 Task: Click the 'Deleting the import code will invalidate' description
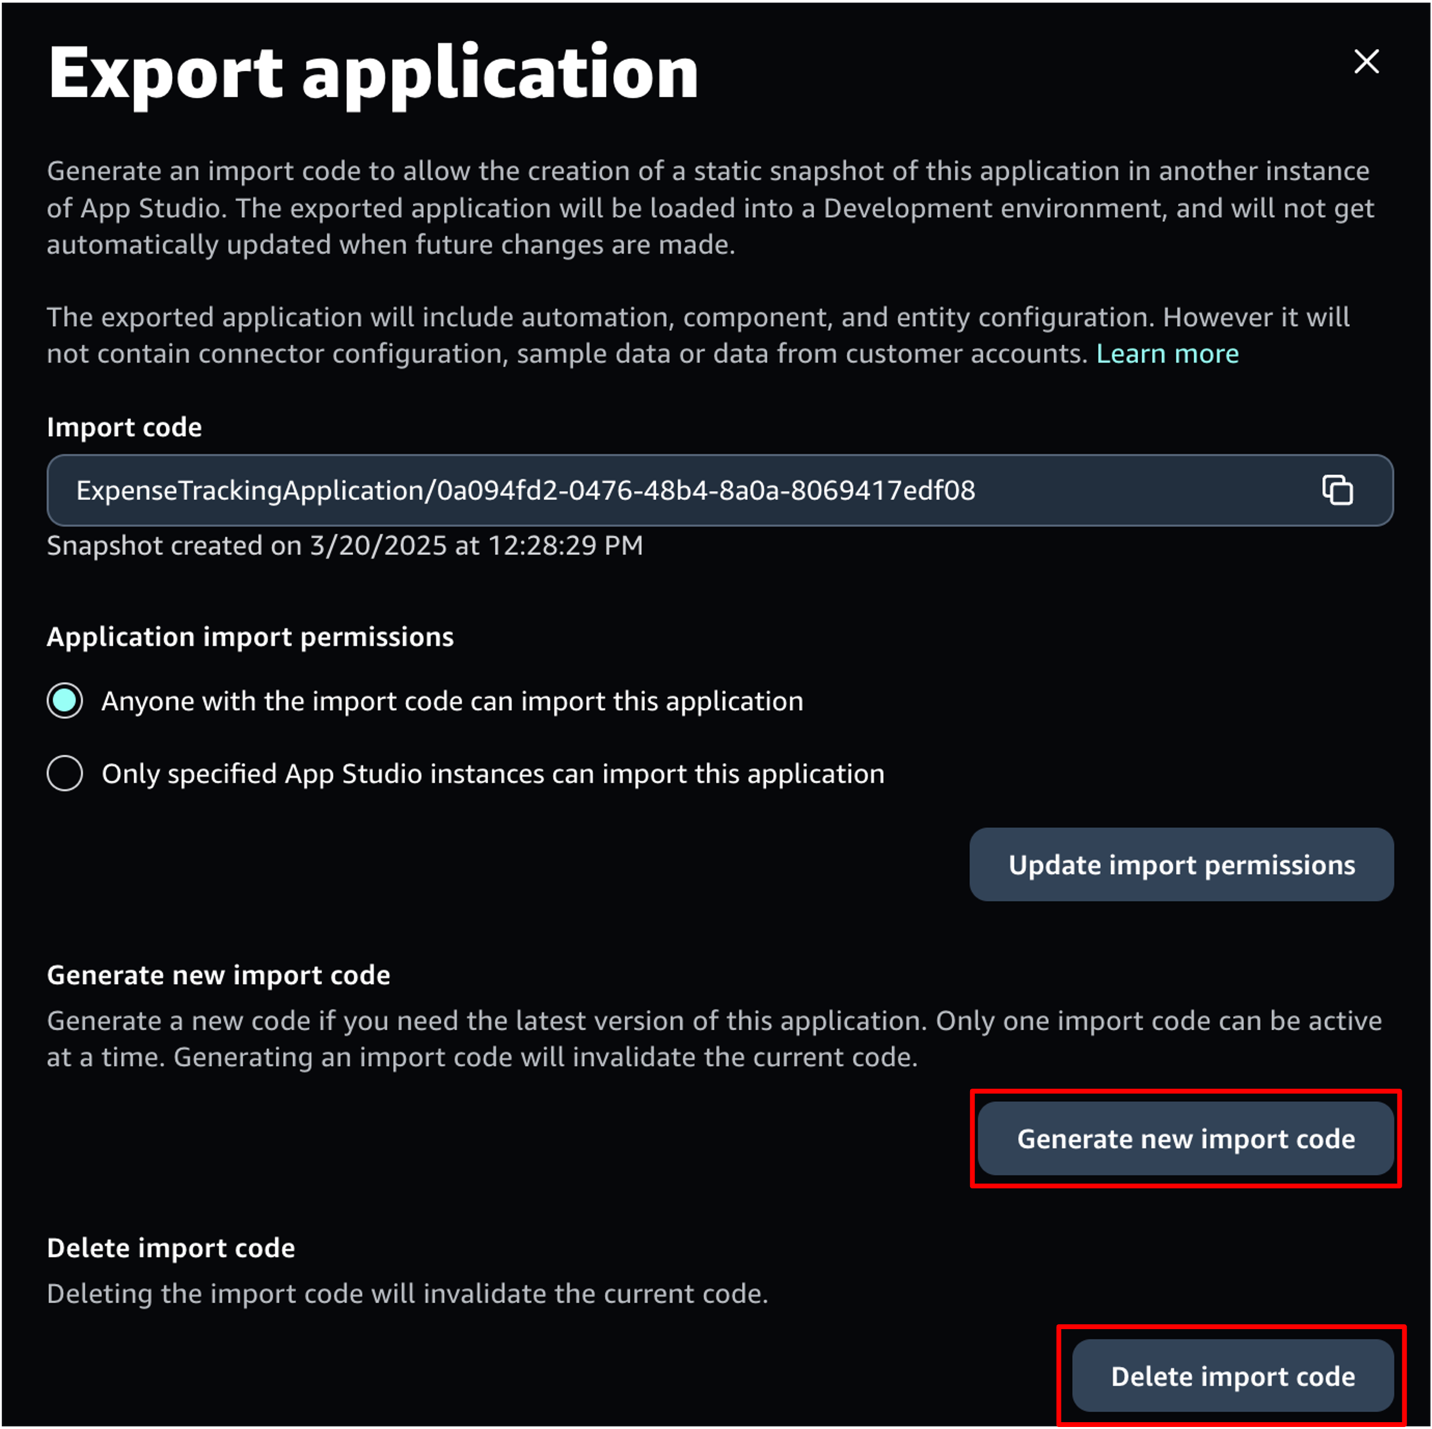[x=407, y=1294]
